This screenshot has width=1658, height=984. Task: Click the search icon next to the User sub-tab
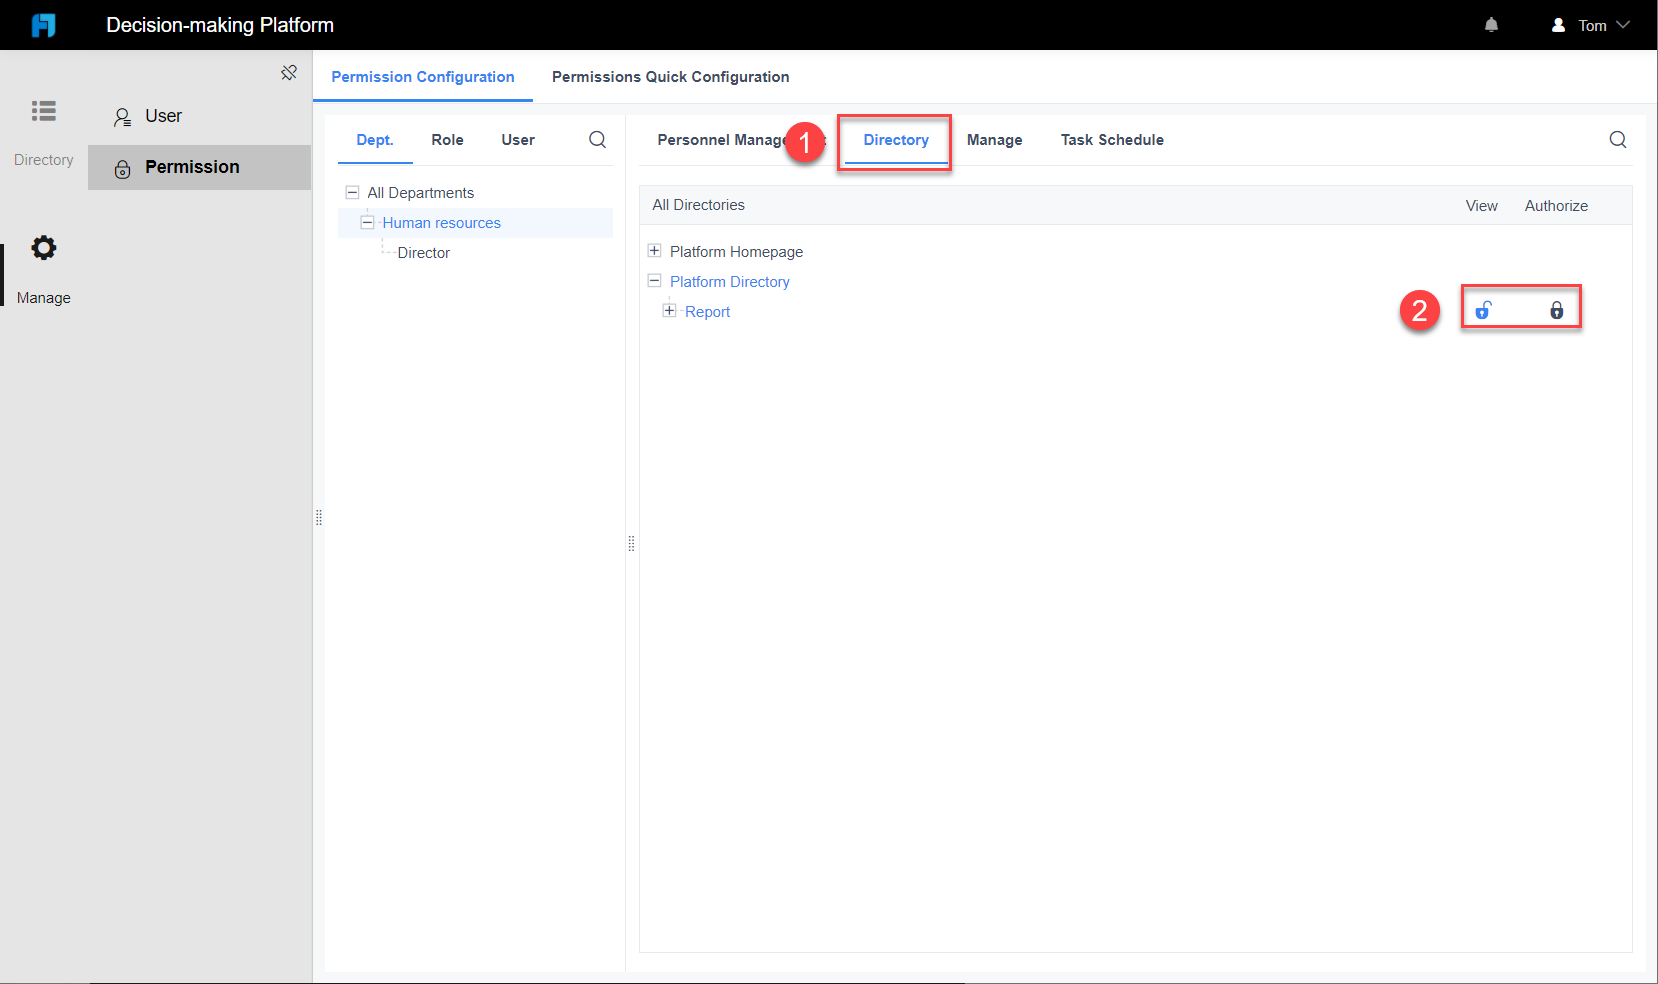[597, 139]
